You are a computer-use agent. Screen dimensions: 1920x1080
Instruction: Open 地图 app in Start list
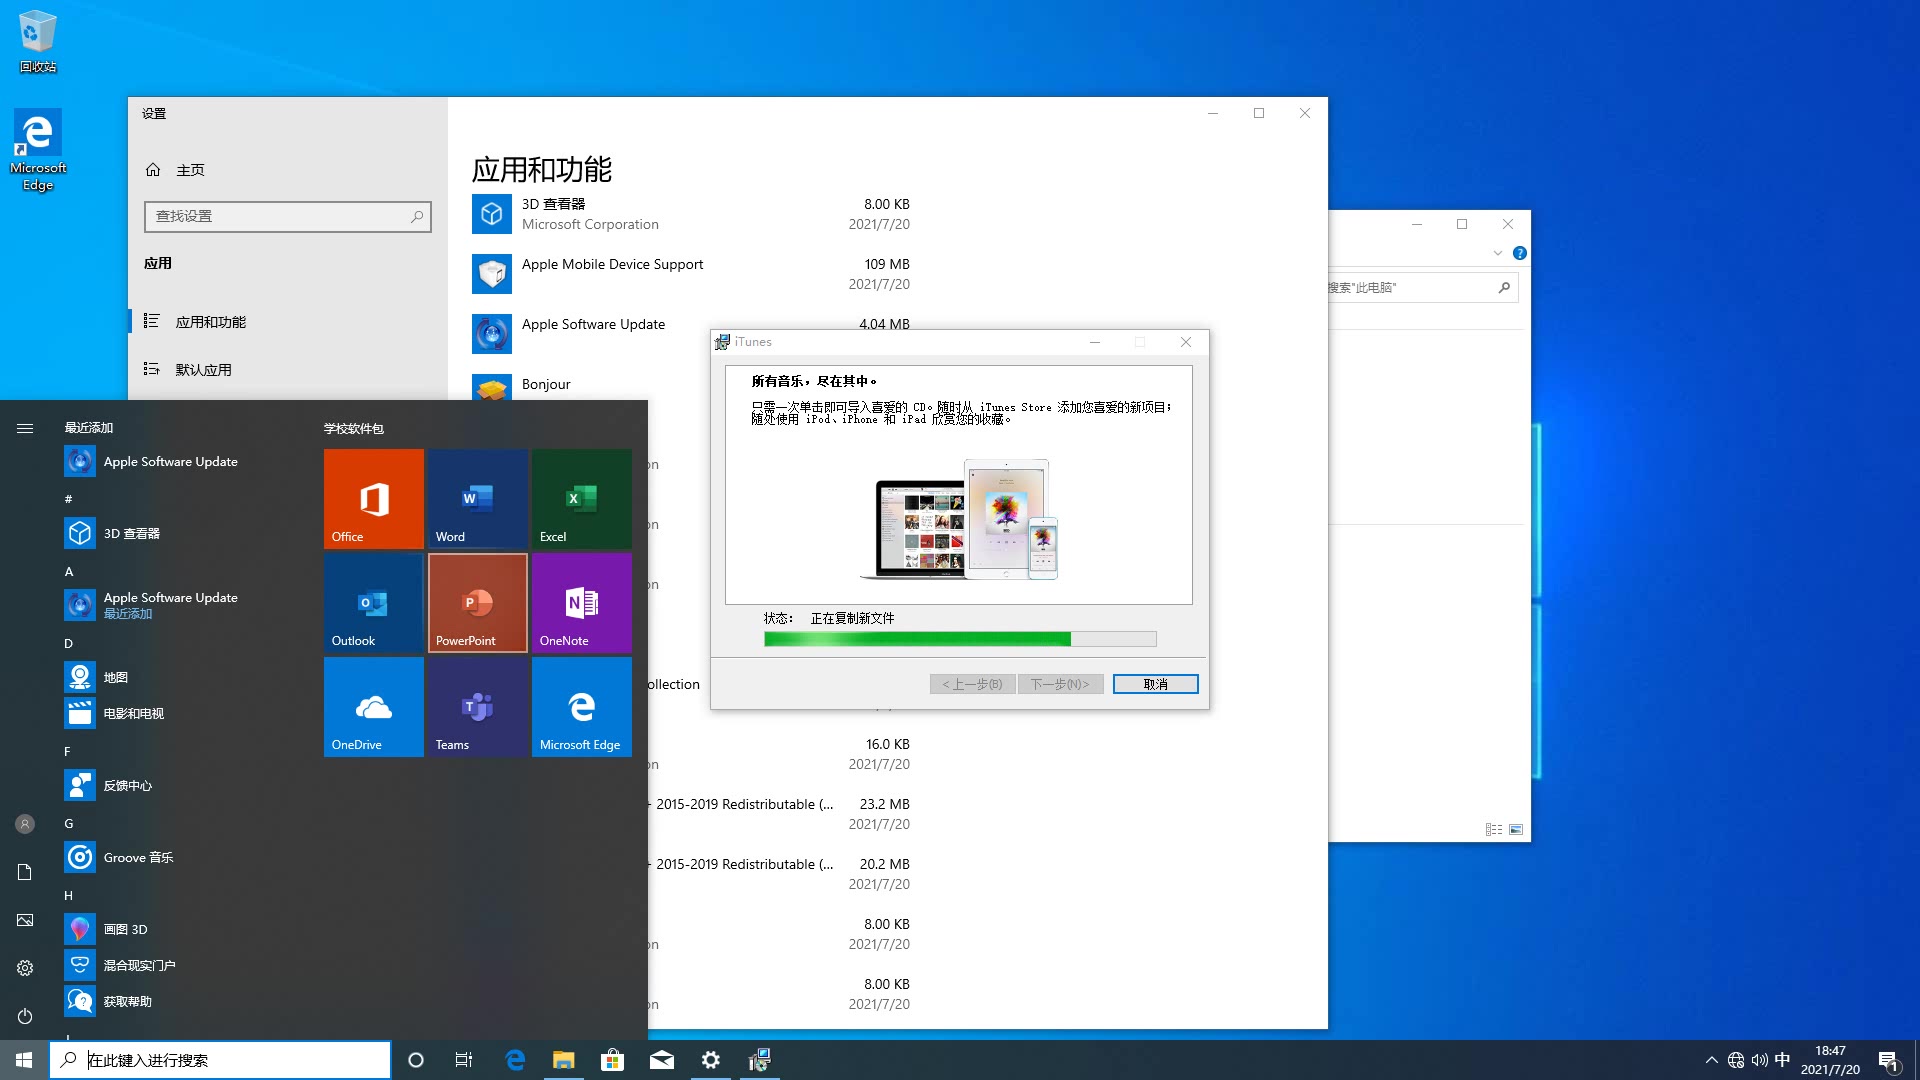180,677
